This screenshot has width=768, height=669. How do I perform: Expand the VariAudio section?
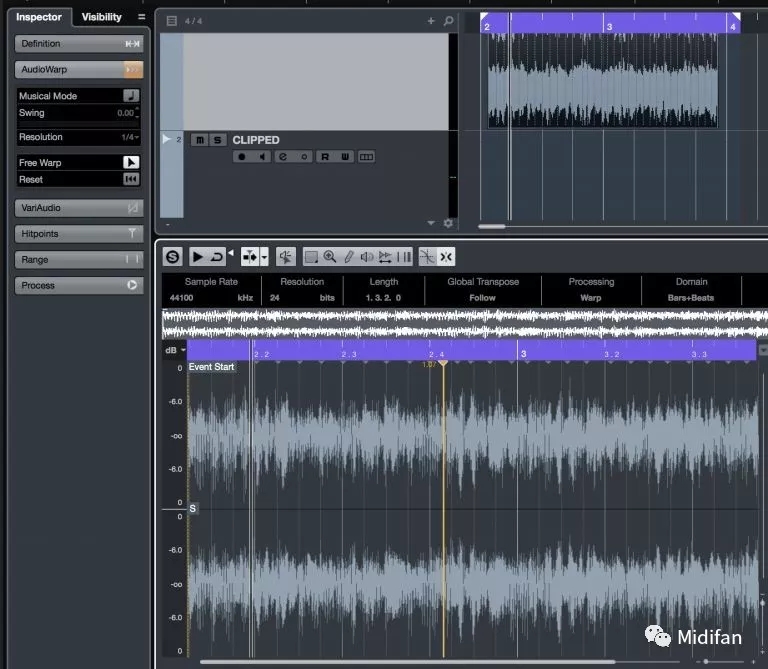pos(80,208)
